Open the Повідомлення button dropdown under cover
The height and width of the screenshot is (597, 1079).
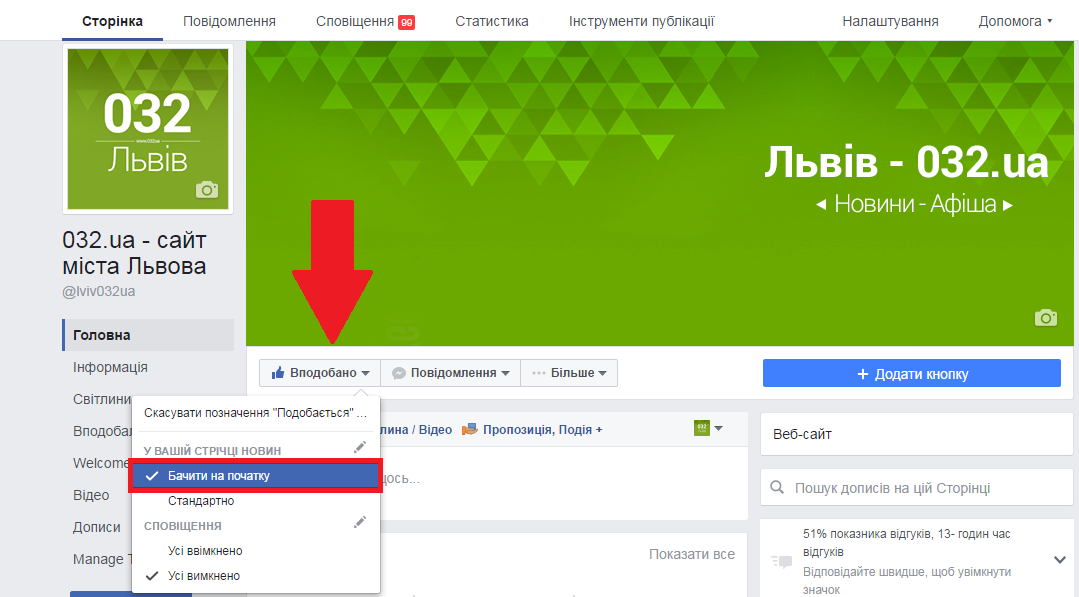(x=451, y=373)
